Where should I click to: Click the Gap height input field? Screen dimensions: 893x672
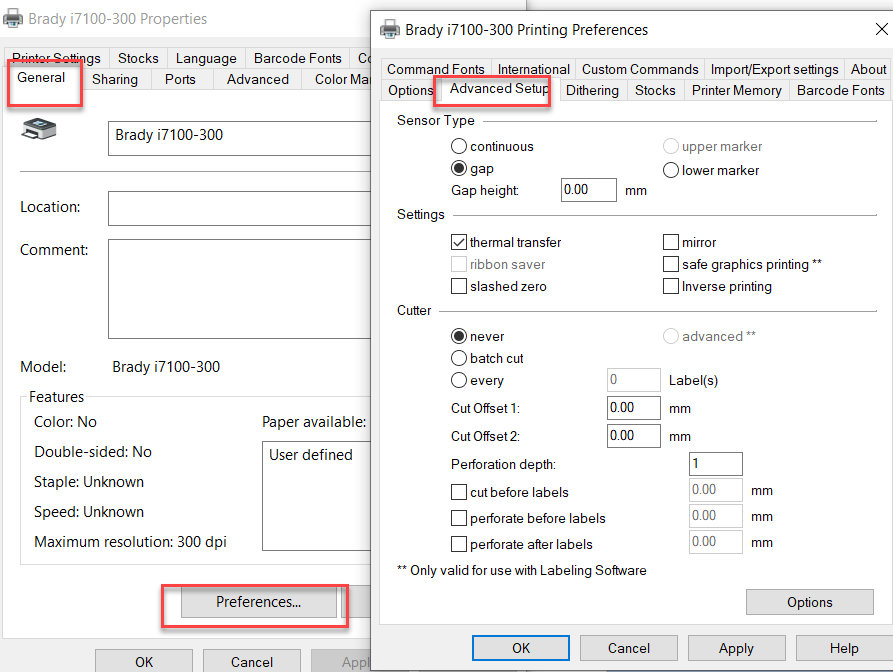point(588,189)
